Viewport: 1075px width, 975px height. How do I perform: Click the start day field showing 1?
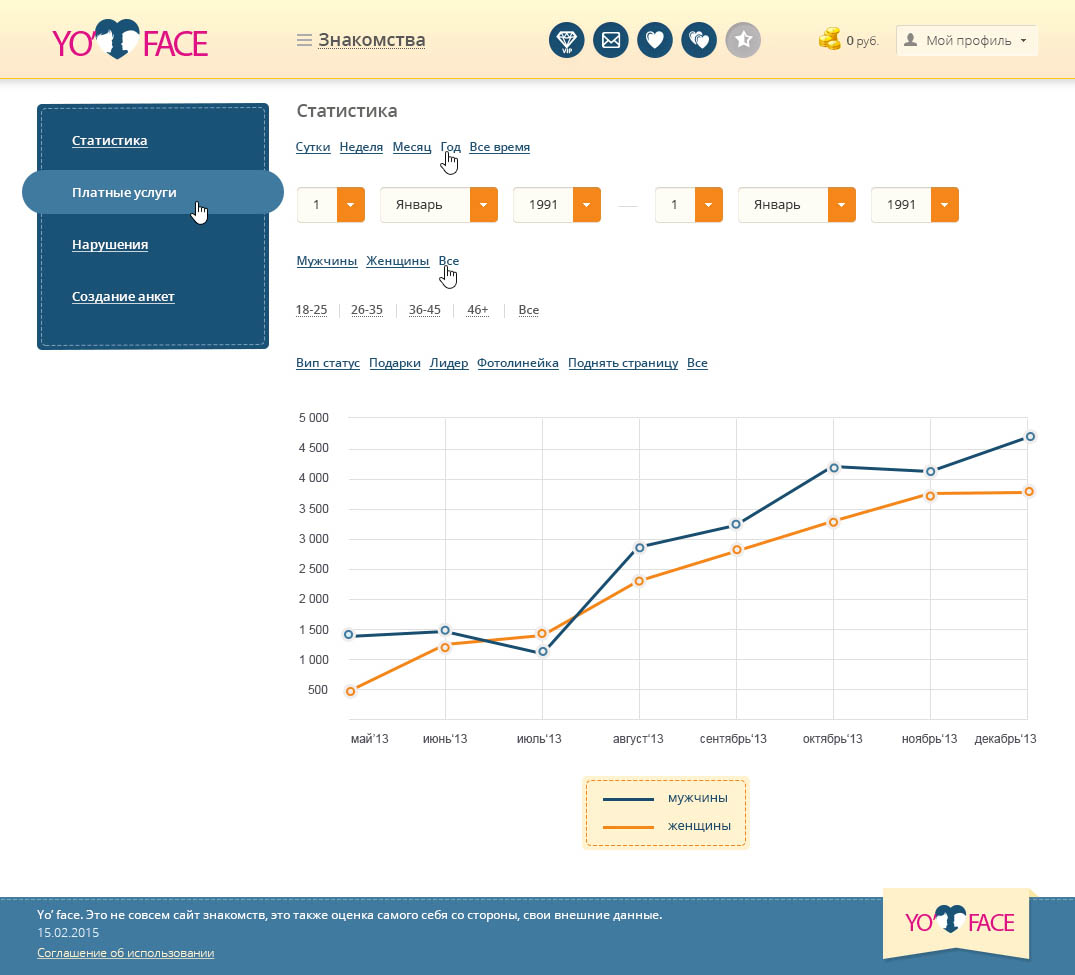click(317, 204)
